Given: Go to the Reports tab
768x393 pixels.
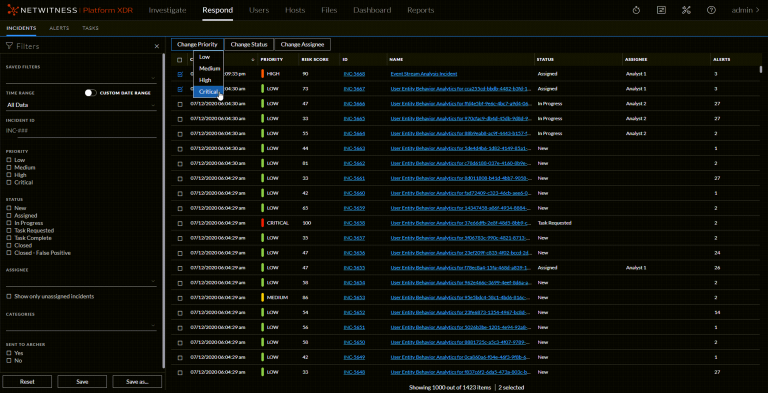Looking at the screenshot, I should [421, 10].
